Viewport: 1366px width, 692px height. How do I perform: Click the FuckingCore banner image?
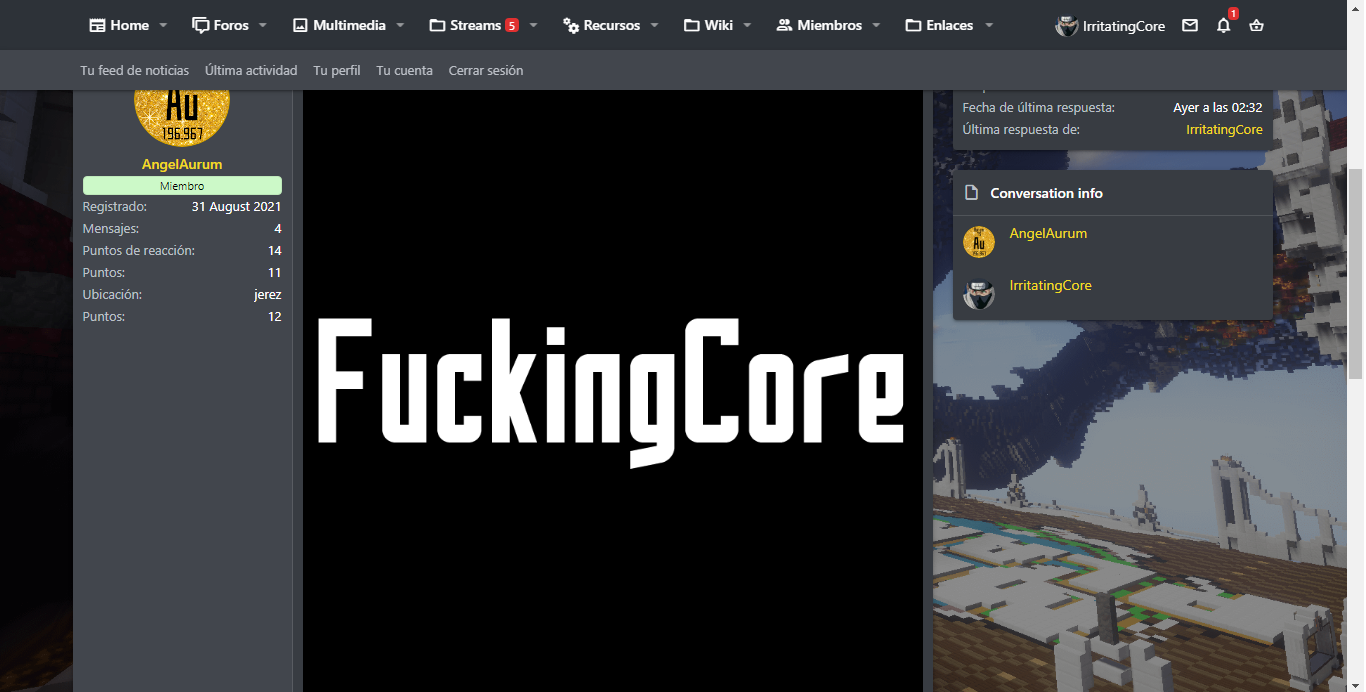pyautogui.click(x=612, y=390)
